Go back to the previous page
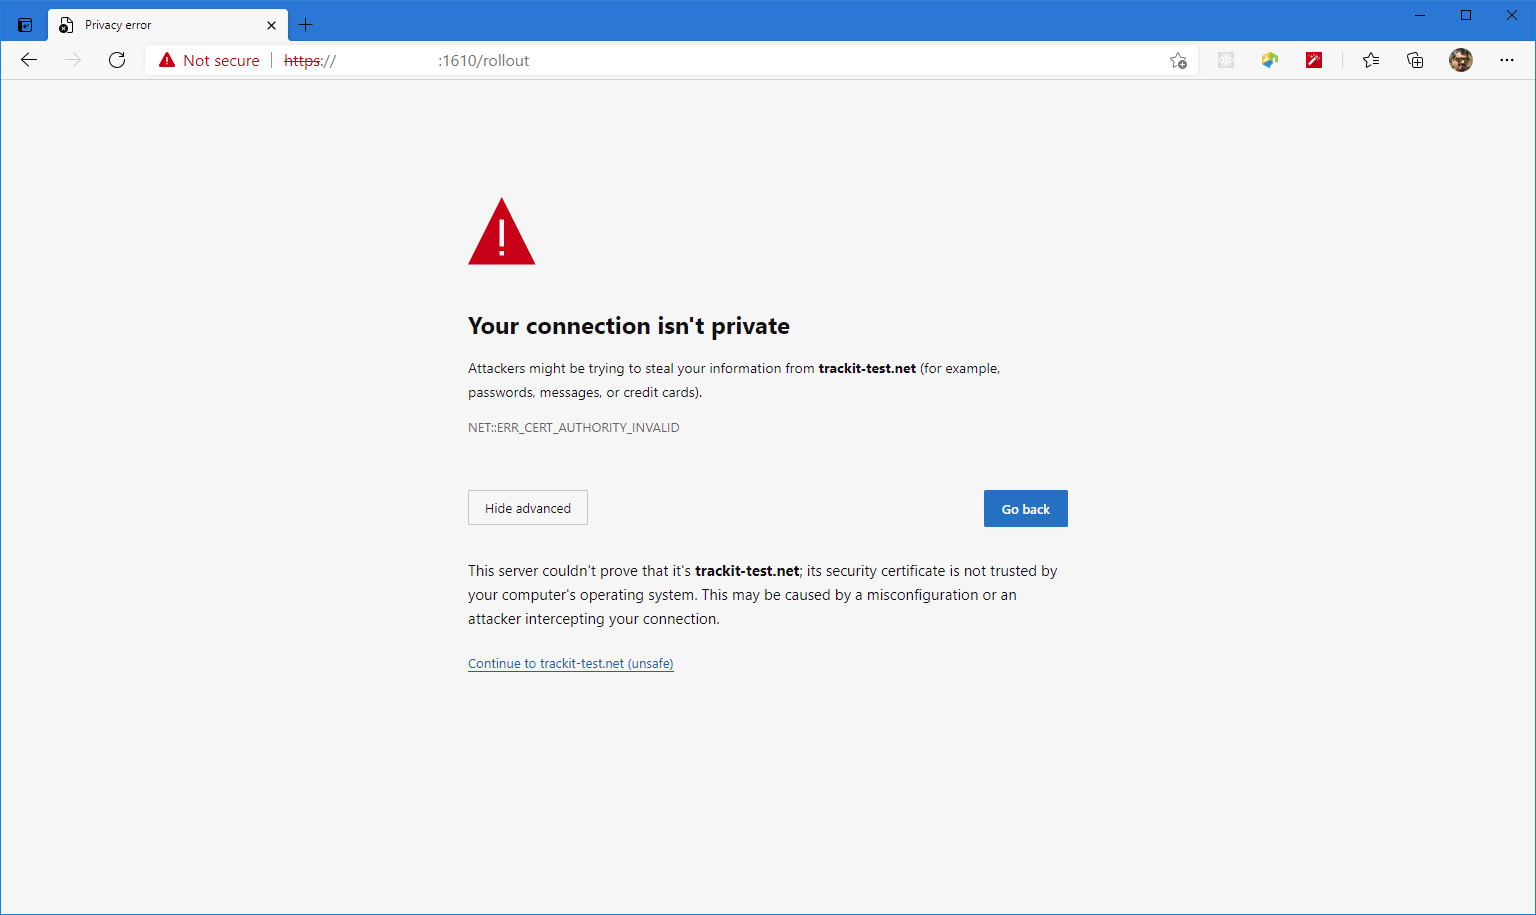The height and width of the screenshot is (915, 1536). (x=29, y=60)
